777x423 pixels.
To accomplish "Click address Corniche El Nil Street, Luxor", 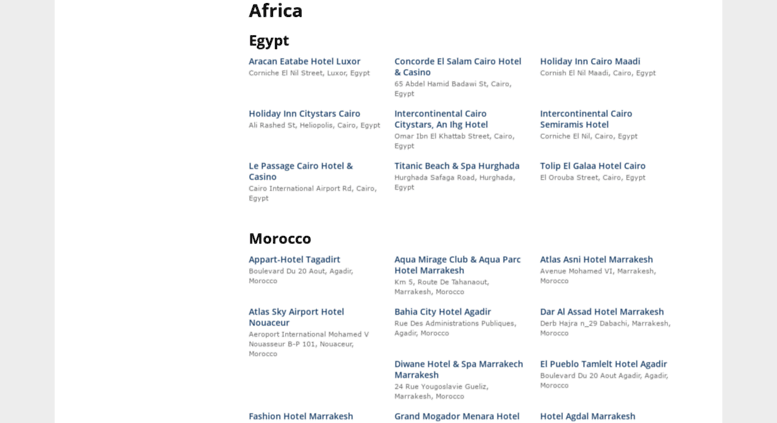I will 309,73.
